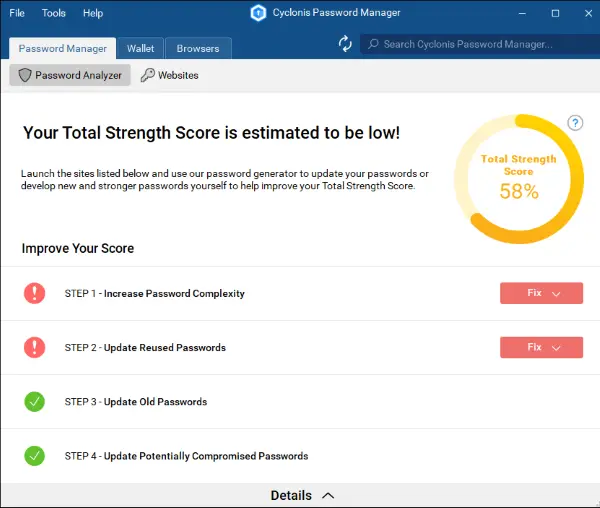Viewport: 600px width, 508px height.
Task: Switch to the Password Manager tab
Action: [63, 49]
